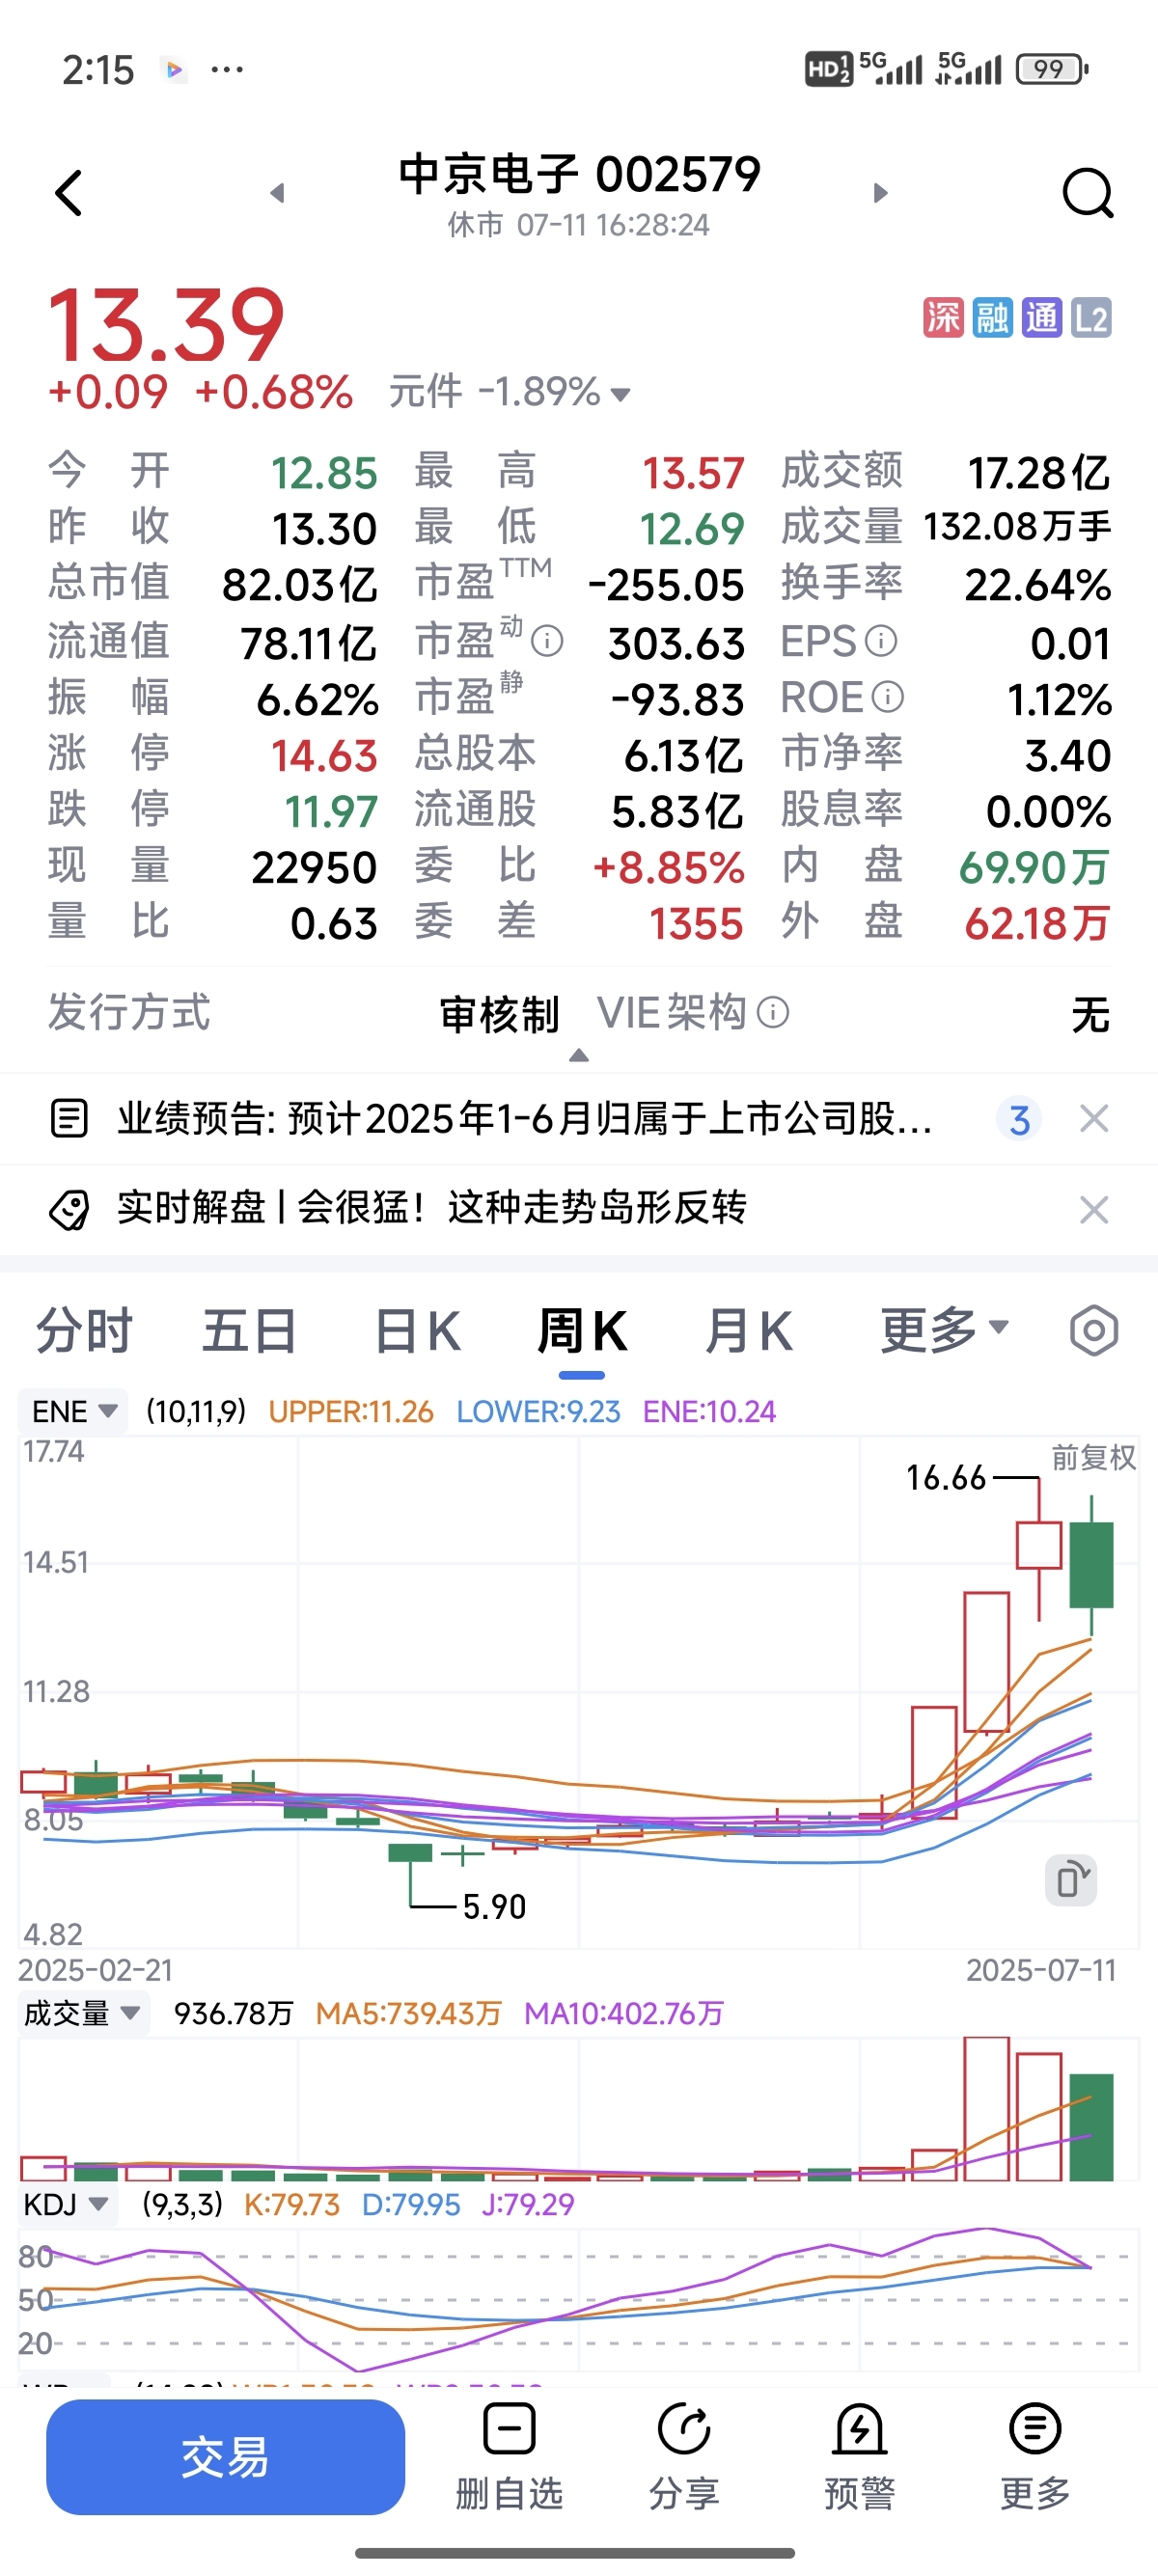Tap the 通 connect badge

coord(1041,318)
